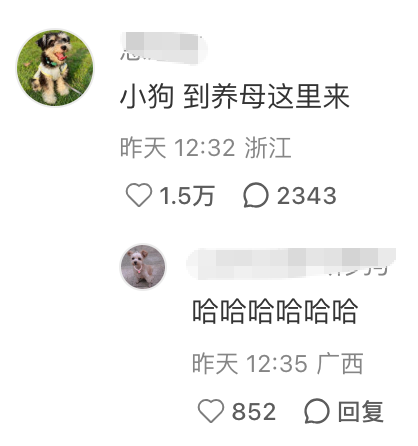Click timestamp 昨天 12:32 浙江
Image resolution: width=418 pixels, height=446 pixels.
(206, 148)
